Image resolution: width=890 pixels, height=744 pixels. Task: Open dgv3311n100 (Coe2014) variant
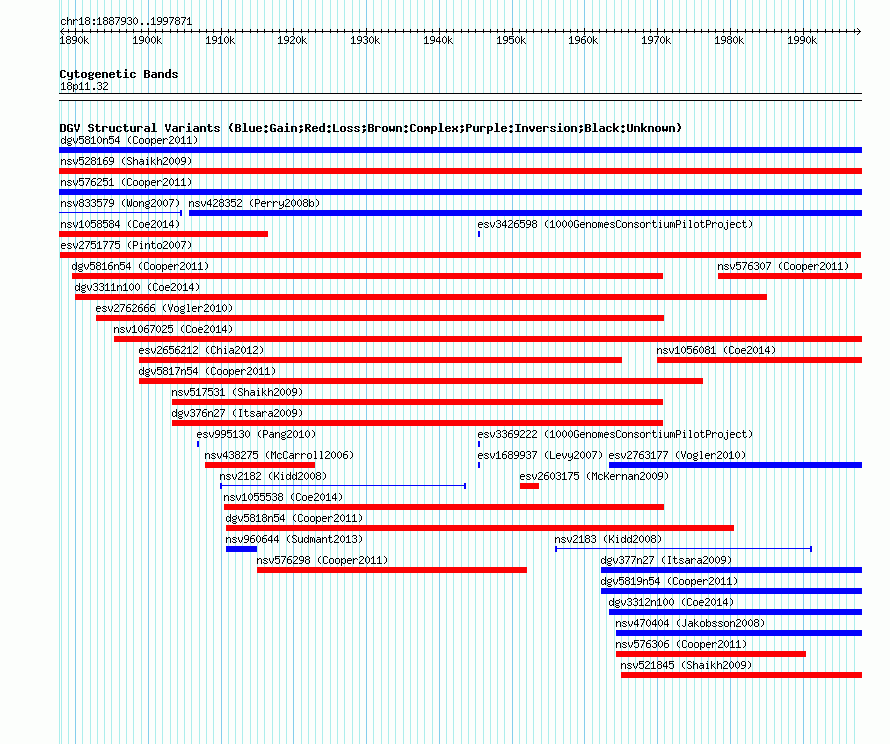[137, 287]
